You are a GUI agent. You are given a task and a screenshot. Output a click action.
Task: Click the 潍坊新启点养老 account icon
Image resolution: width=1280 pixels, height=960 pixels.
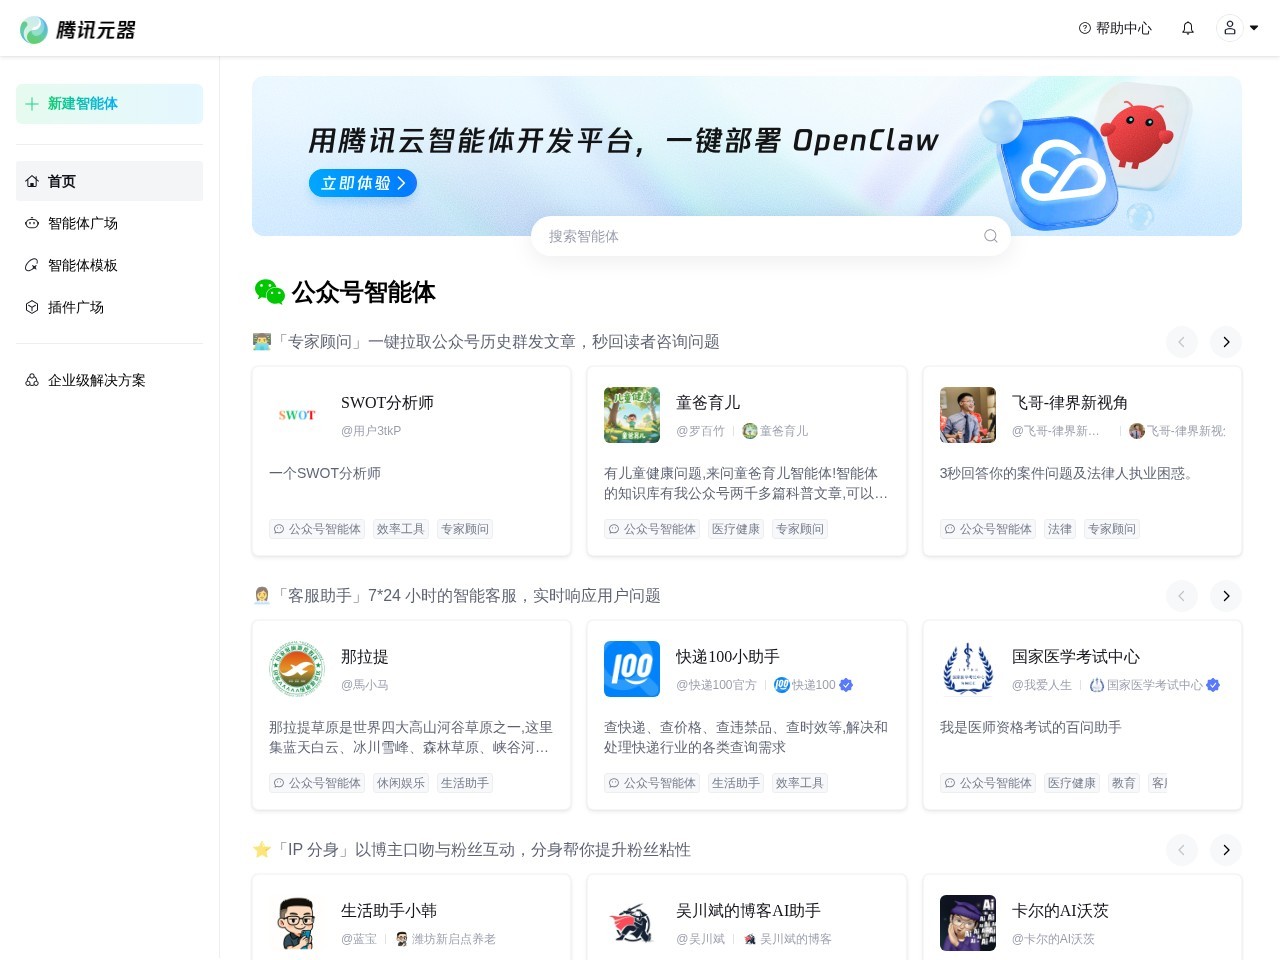(402, 939)
